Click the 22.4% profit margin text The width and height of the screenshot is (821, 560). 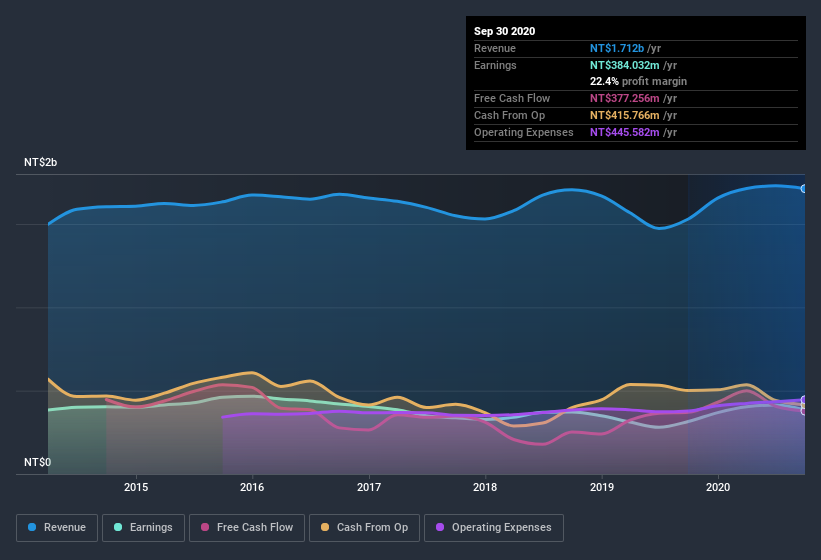638,81
